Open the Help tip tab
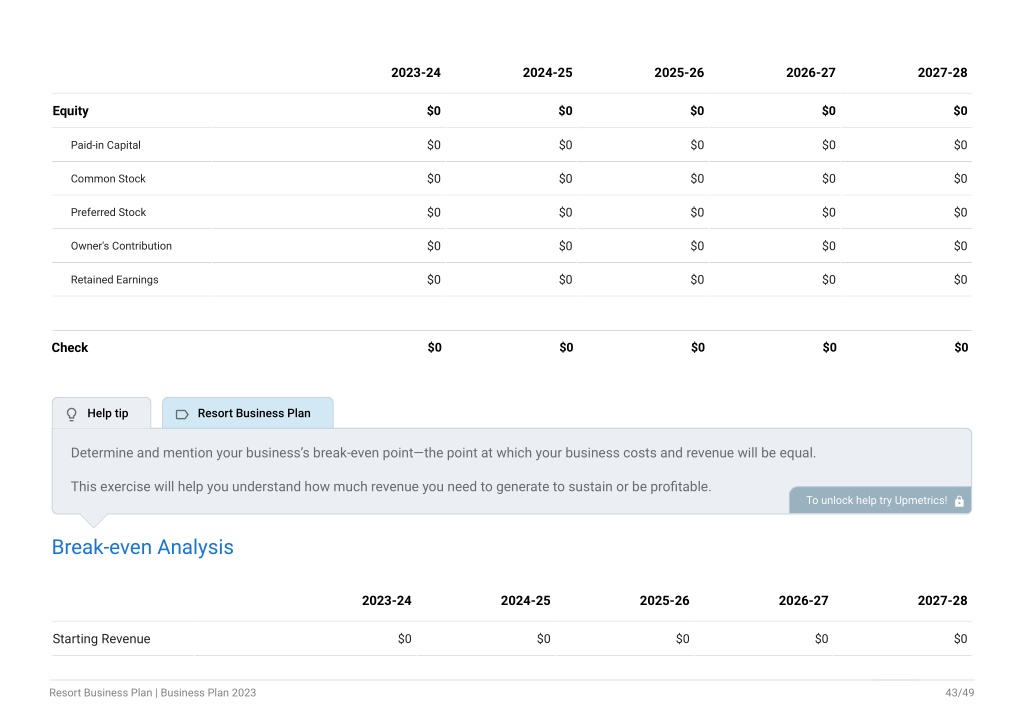The image size is (1024, 724). (101, 413)
